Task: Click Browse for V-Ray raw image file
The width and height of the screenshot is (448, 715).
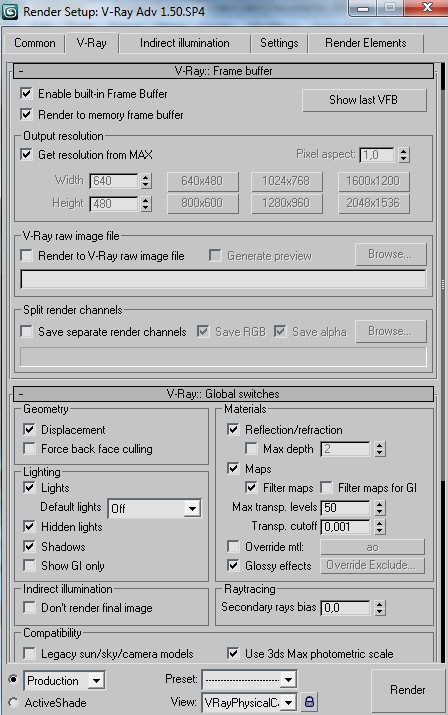Action: pyautogui.click(x=391, y=254)
